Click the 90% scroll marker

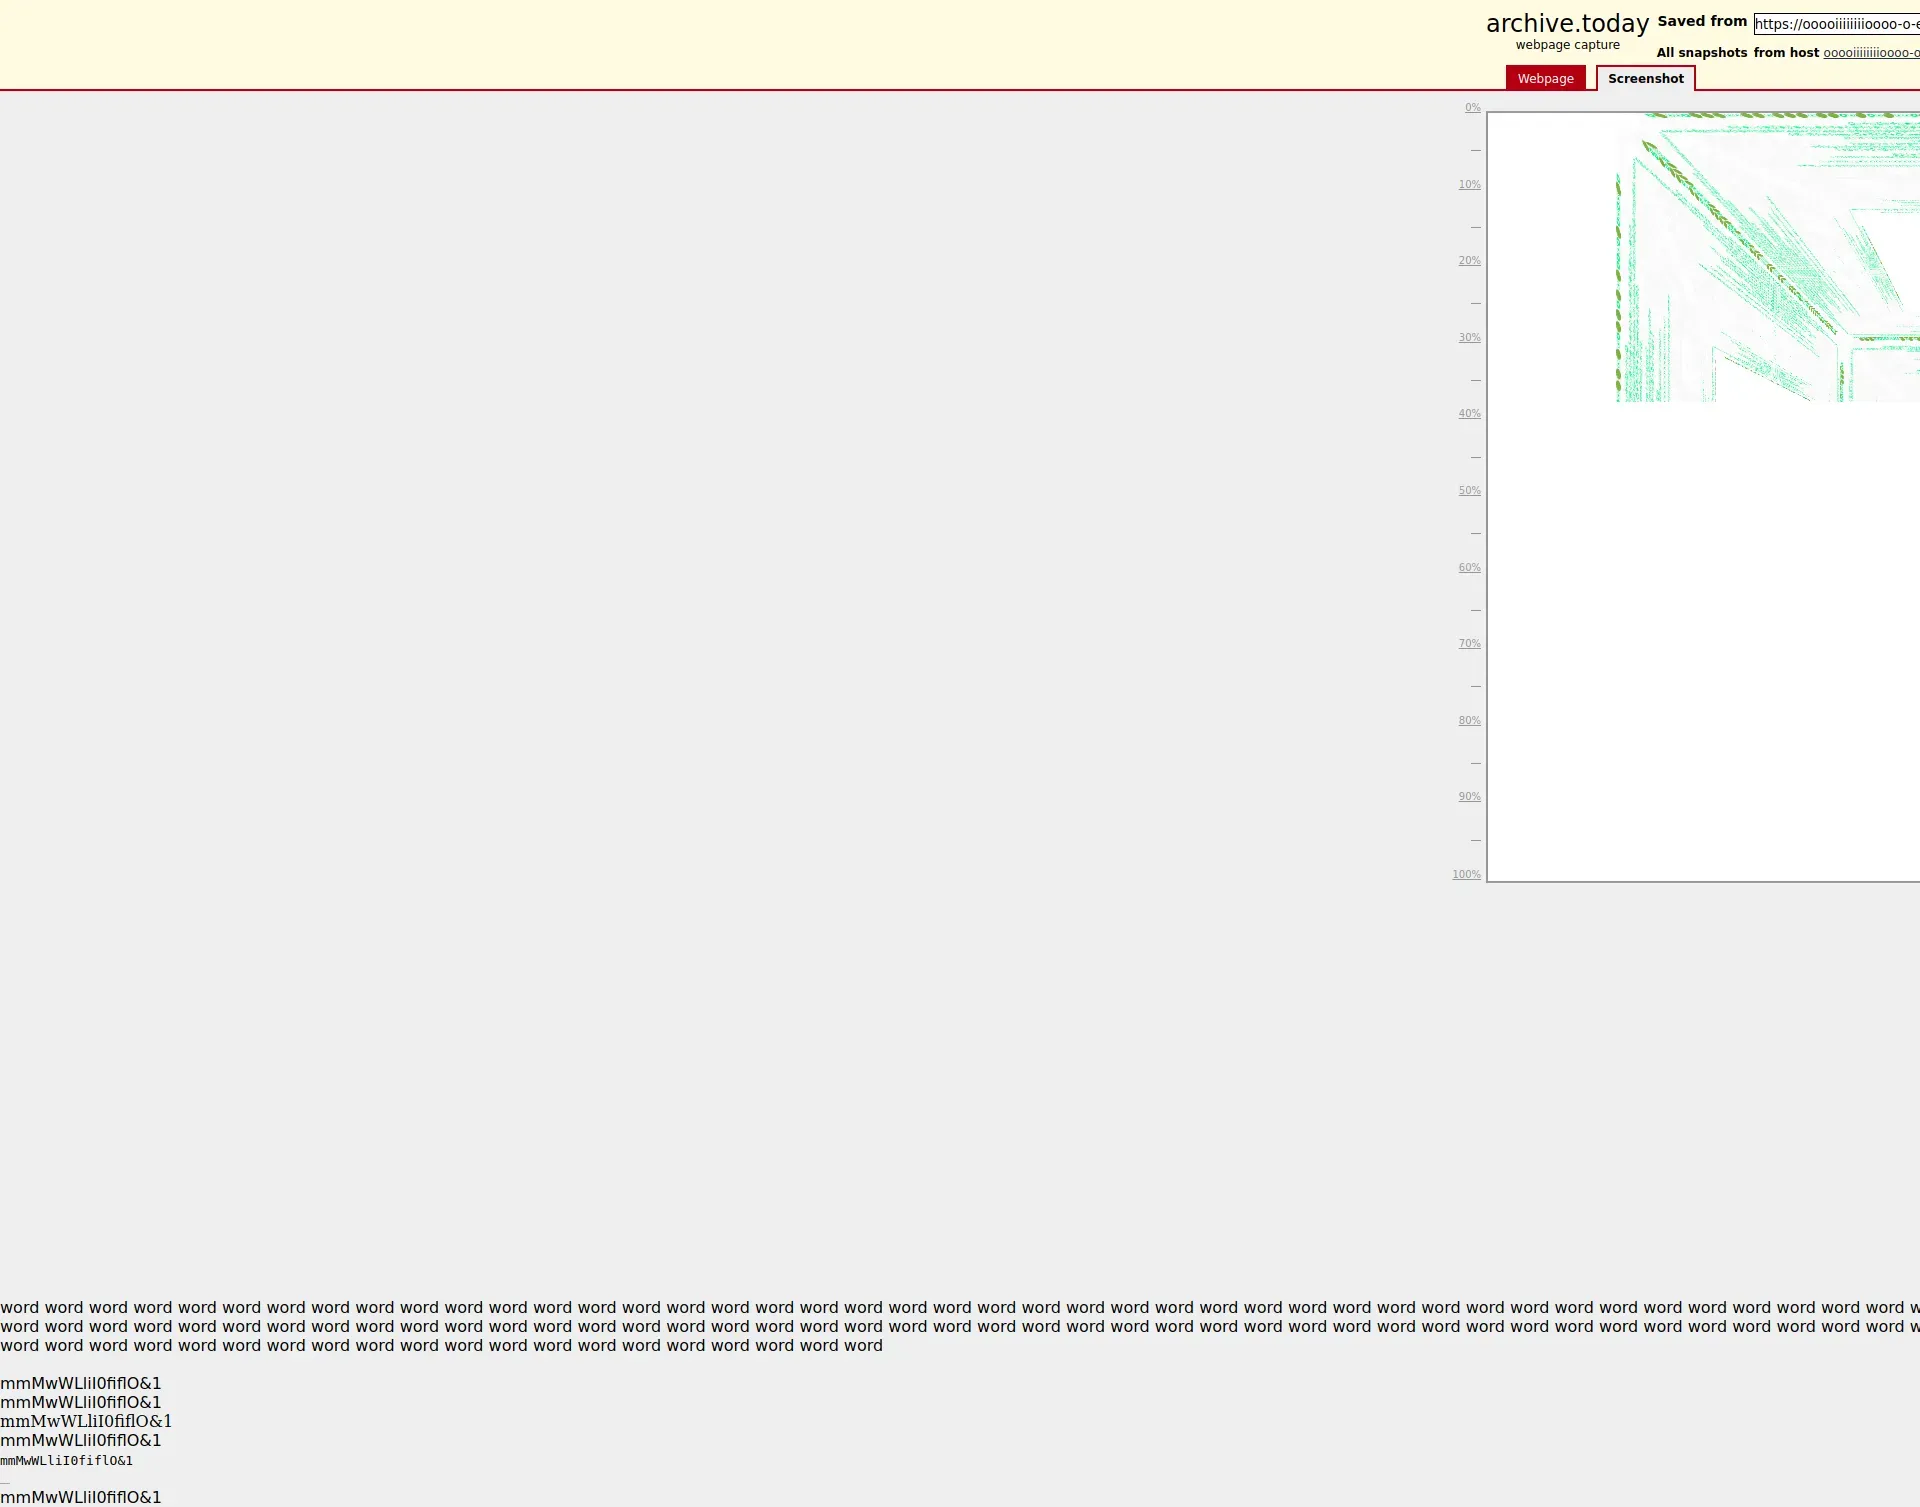(x=1469, y=797)
